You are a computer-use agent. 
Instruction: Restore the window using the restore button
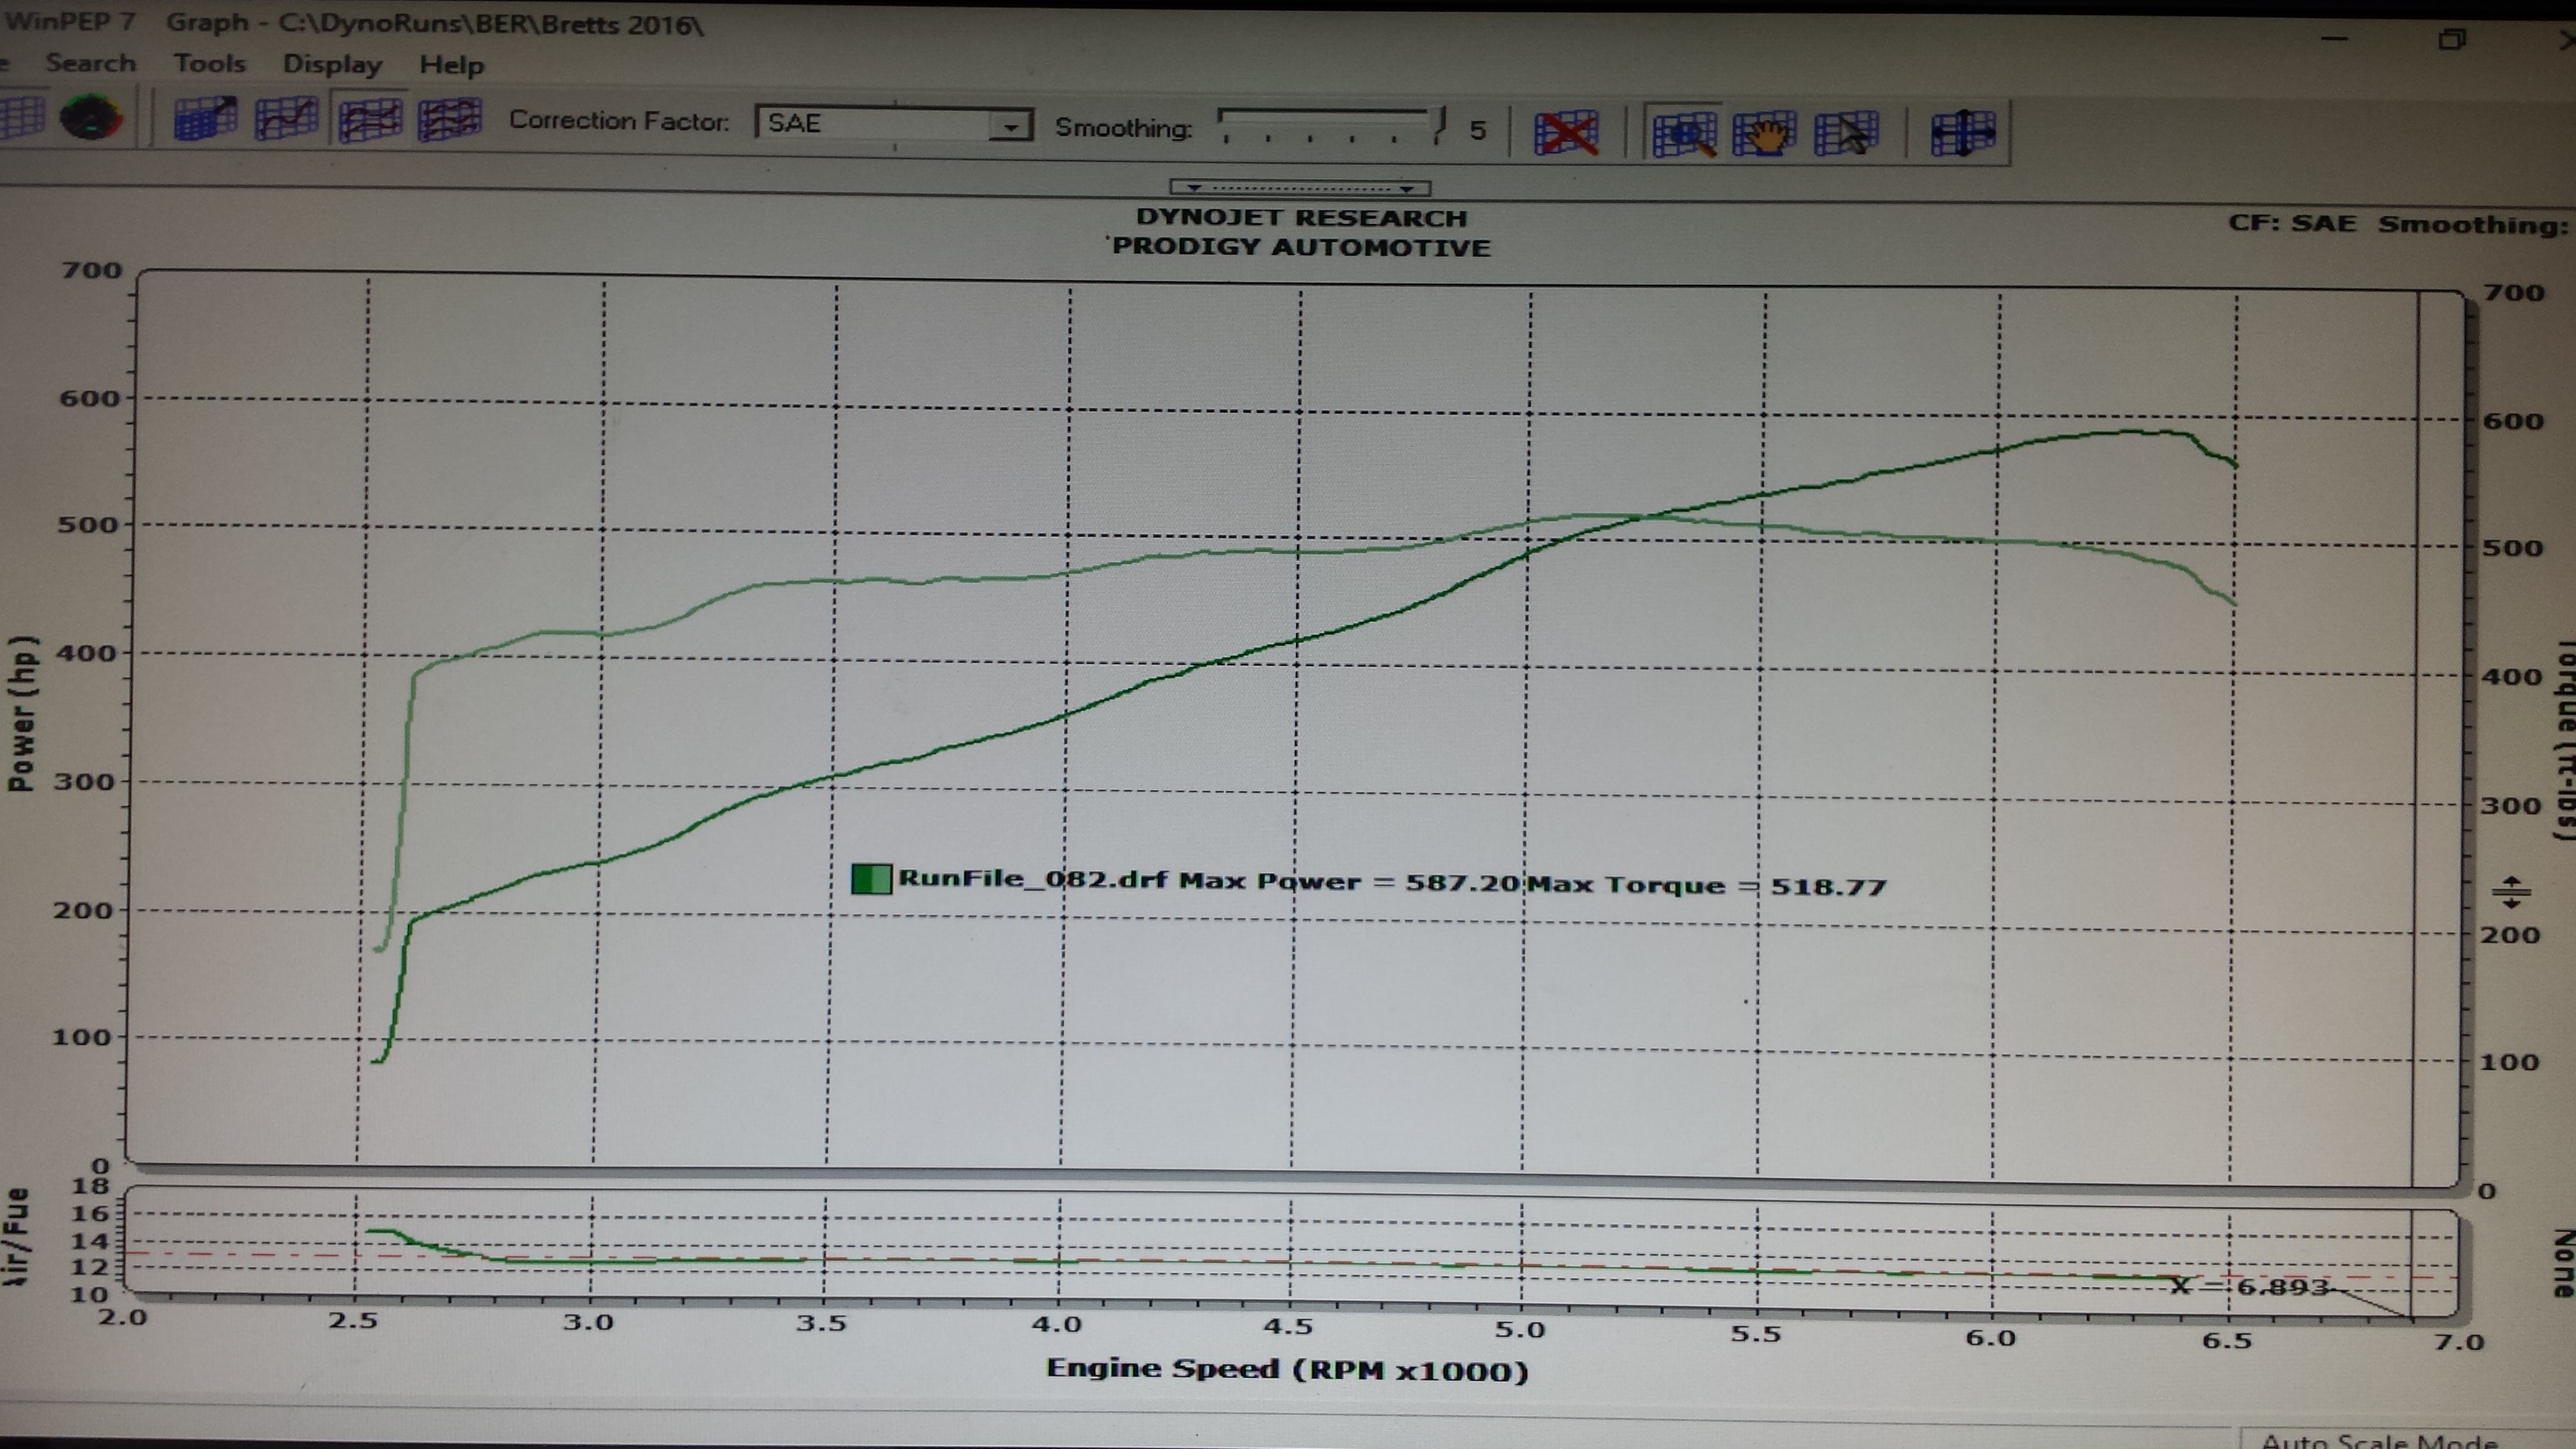(2452, 40)
